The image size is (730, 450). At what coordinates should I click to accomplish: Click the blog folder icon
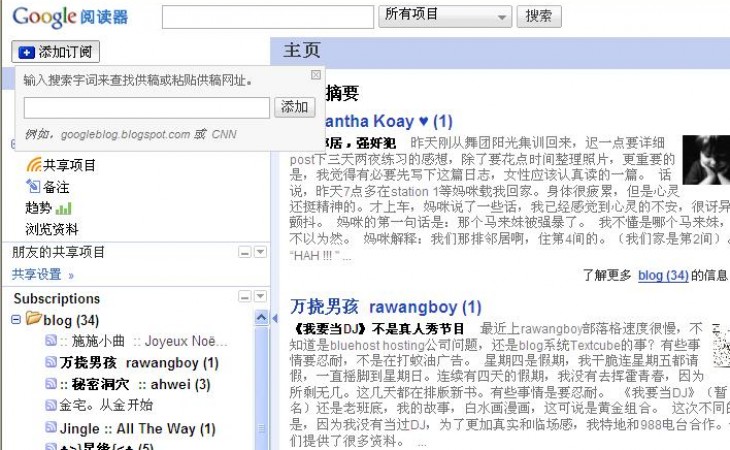point(34,318)
